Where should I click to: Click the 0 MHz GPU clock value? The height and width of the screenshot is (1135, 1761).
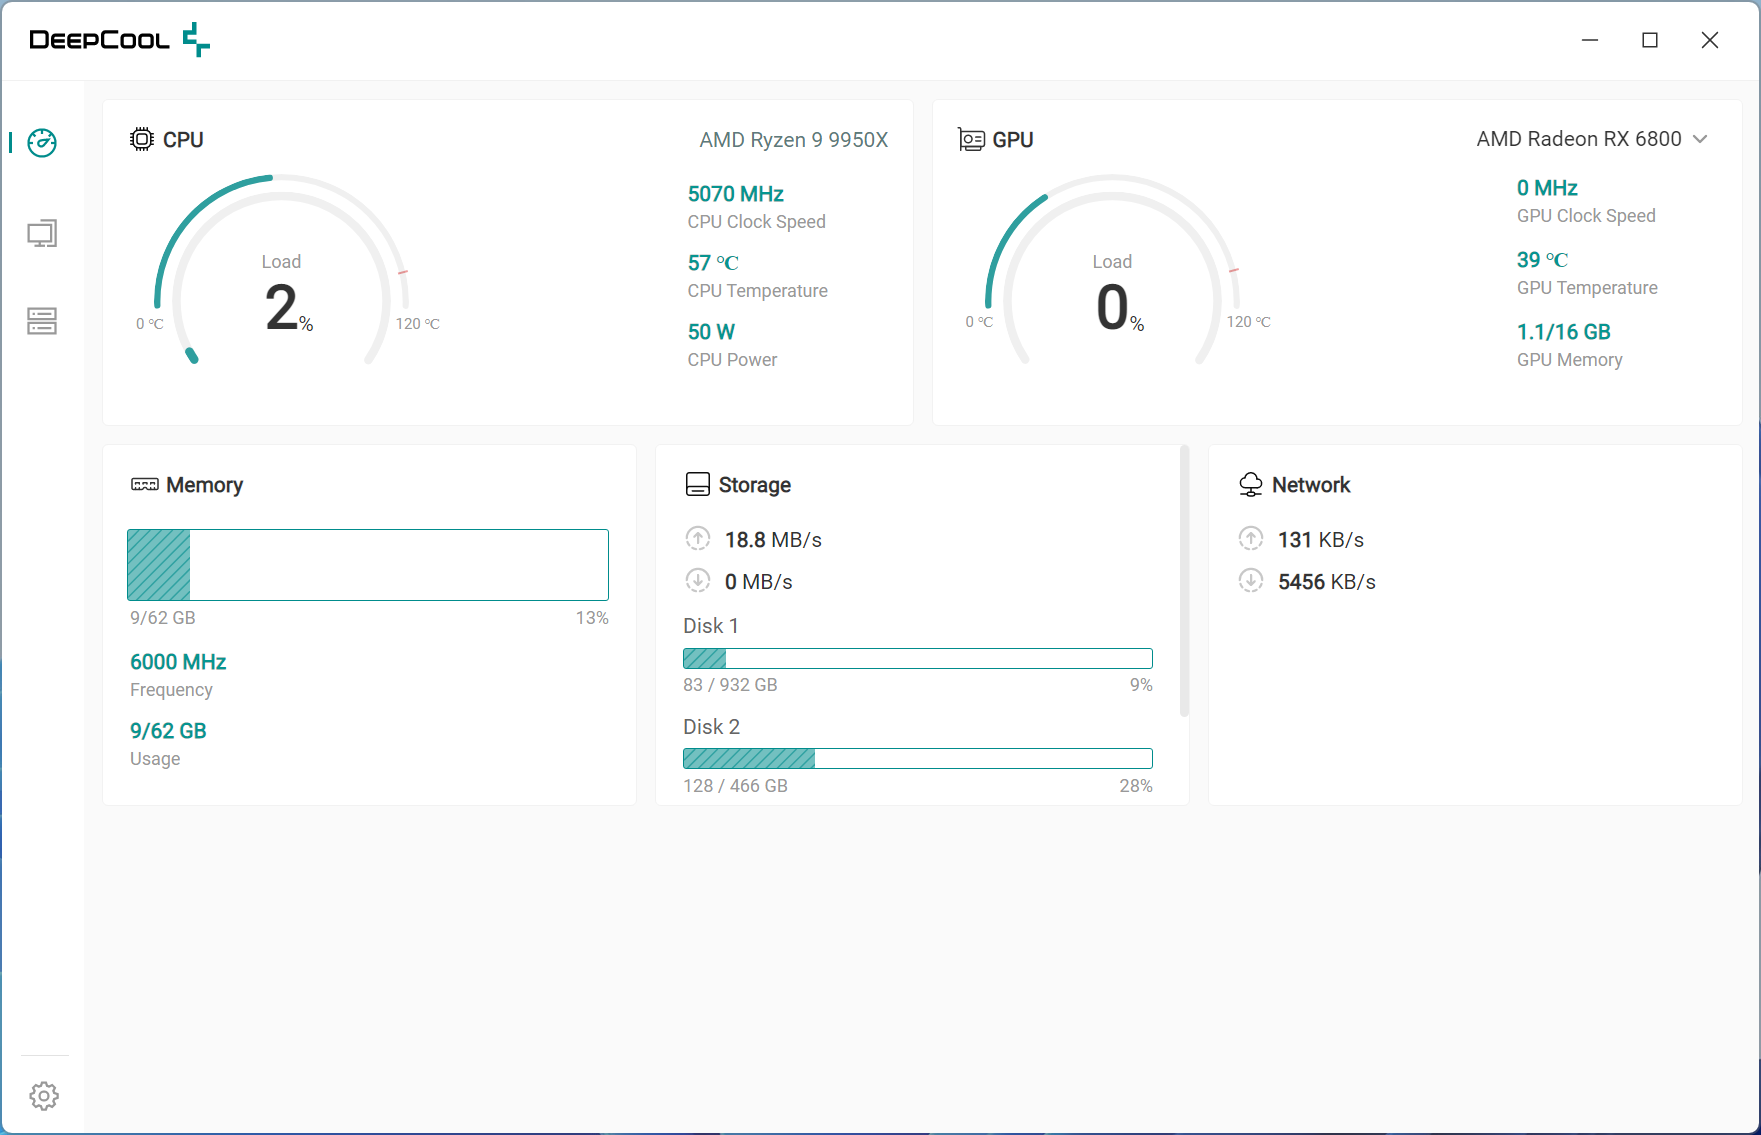click(x=1547, y=188)
